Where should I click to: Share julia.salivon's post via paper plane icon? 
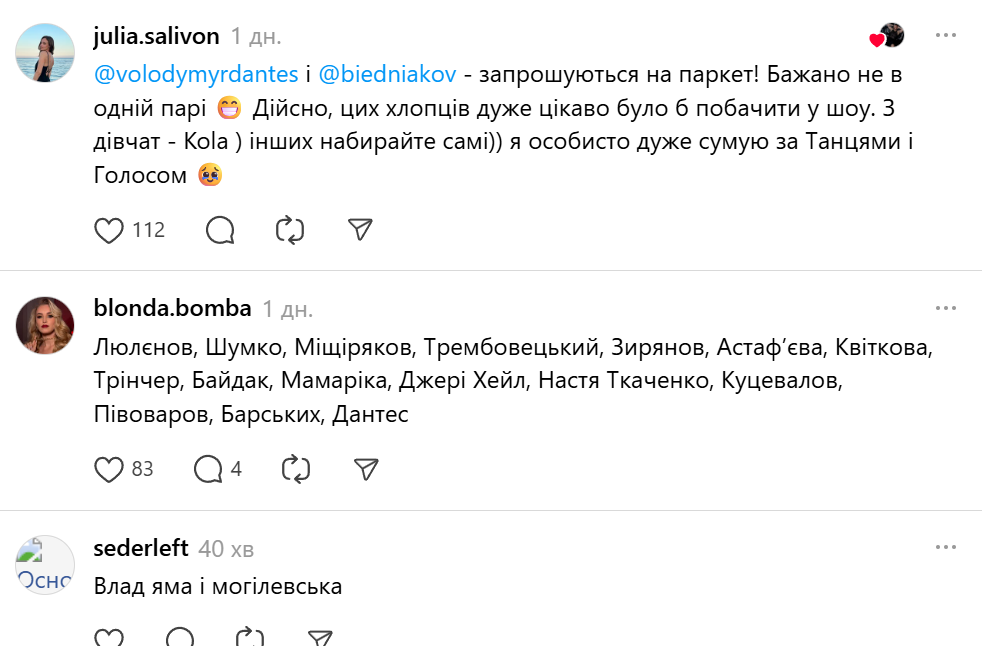tap(360, 231)
